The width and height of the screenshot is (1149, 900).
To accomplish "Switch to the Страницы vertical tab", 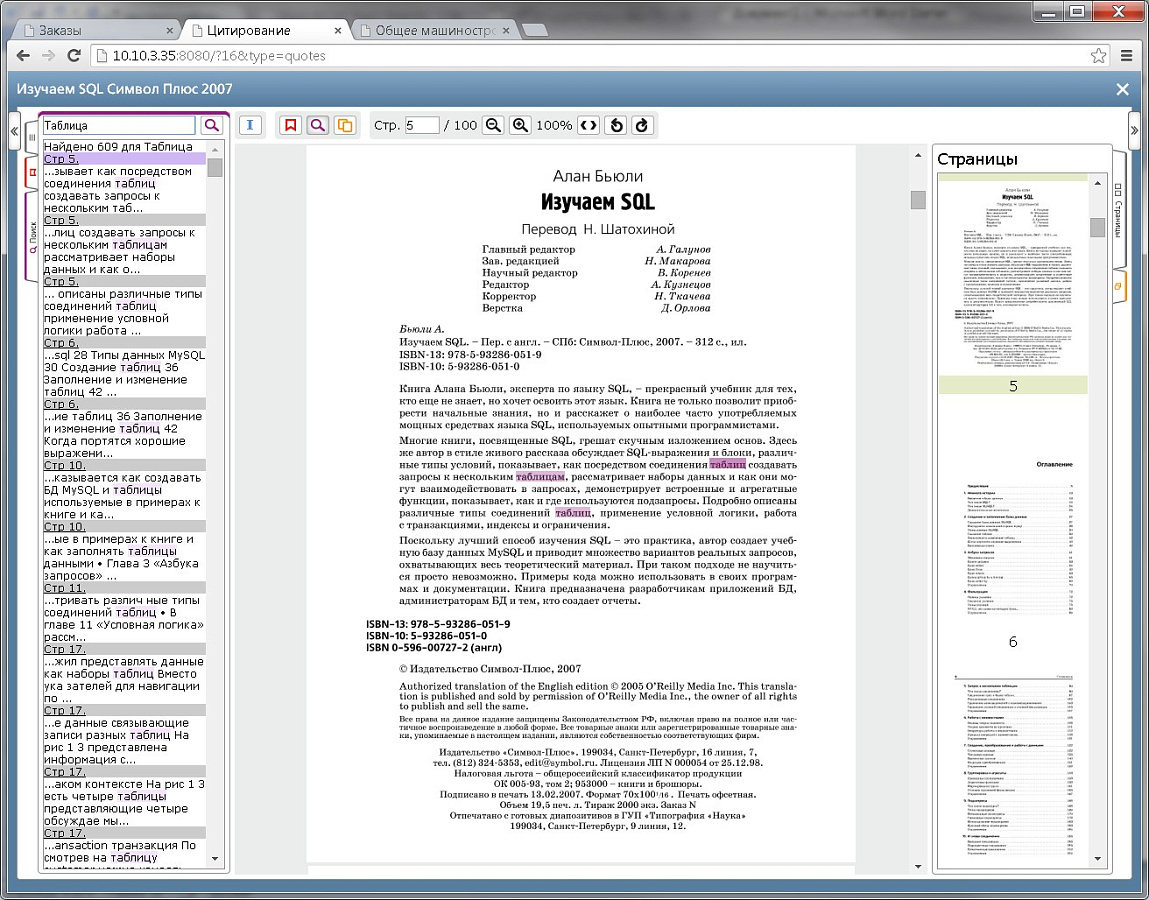I will [1118, 210].
